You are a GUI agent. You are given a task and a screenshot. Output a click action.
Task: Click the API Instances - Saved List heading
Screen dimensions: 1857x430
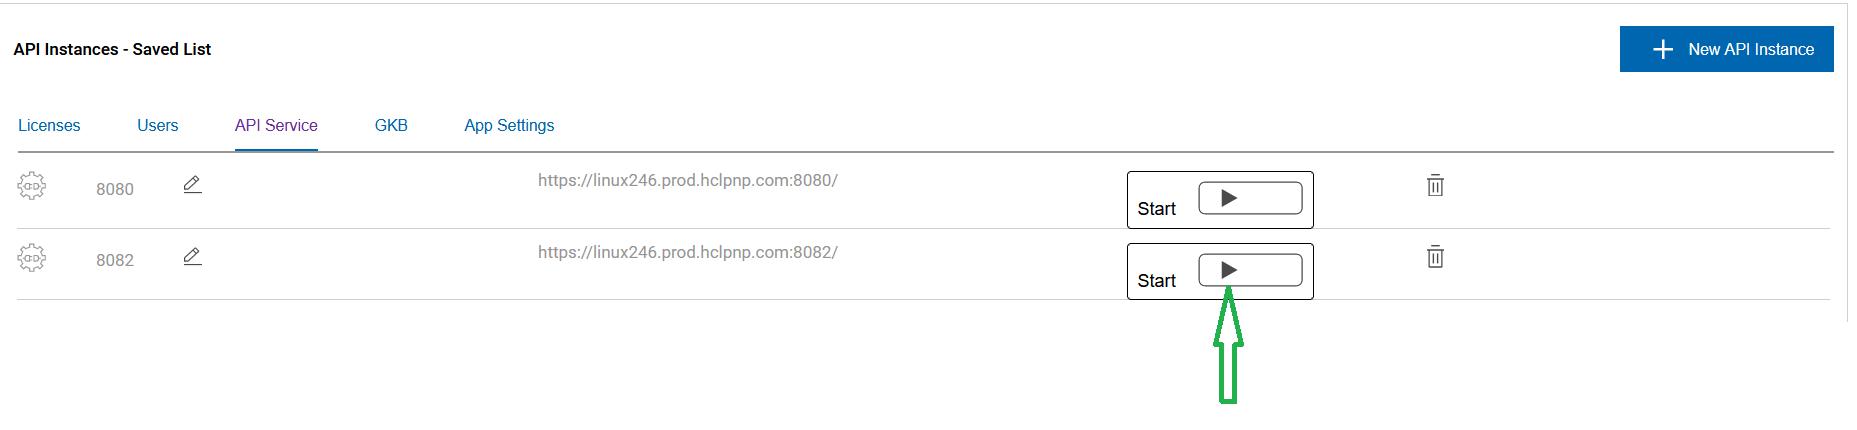tap(112, 49)
